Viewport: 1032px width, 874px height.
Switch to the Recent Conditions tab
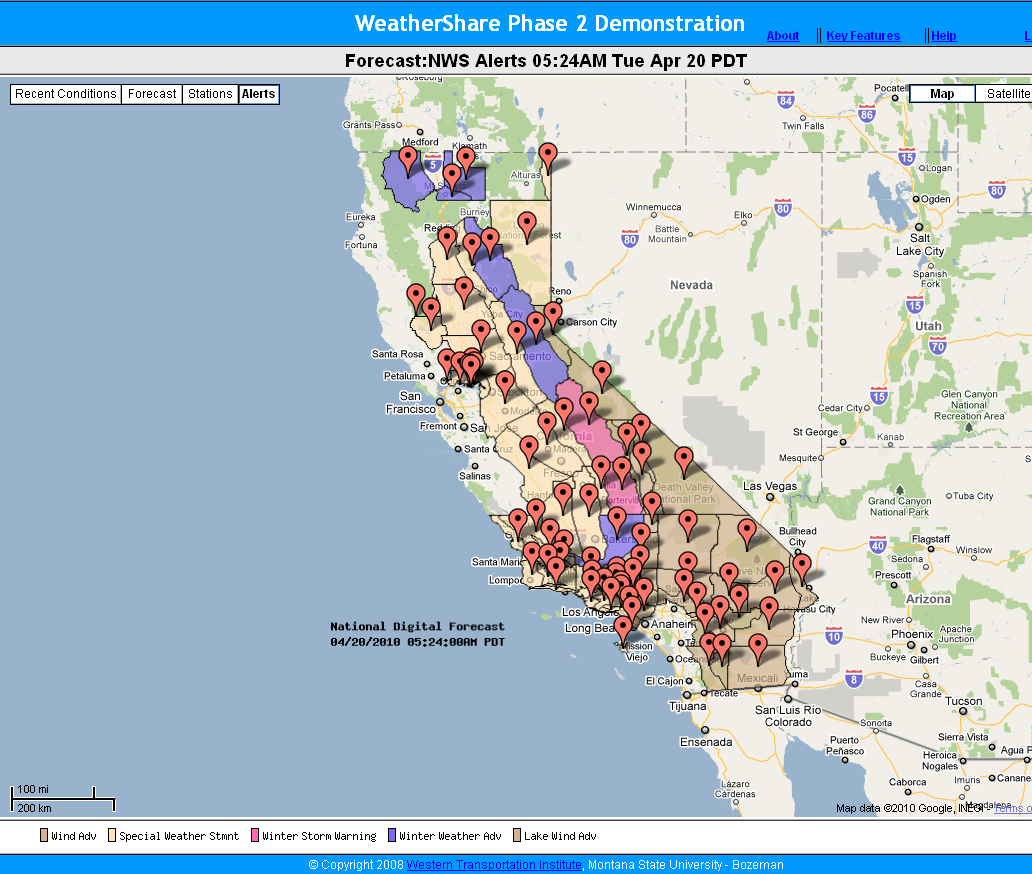66,94
